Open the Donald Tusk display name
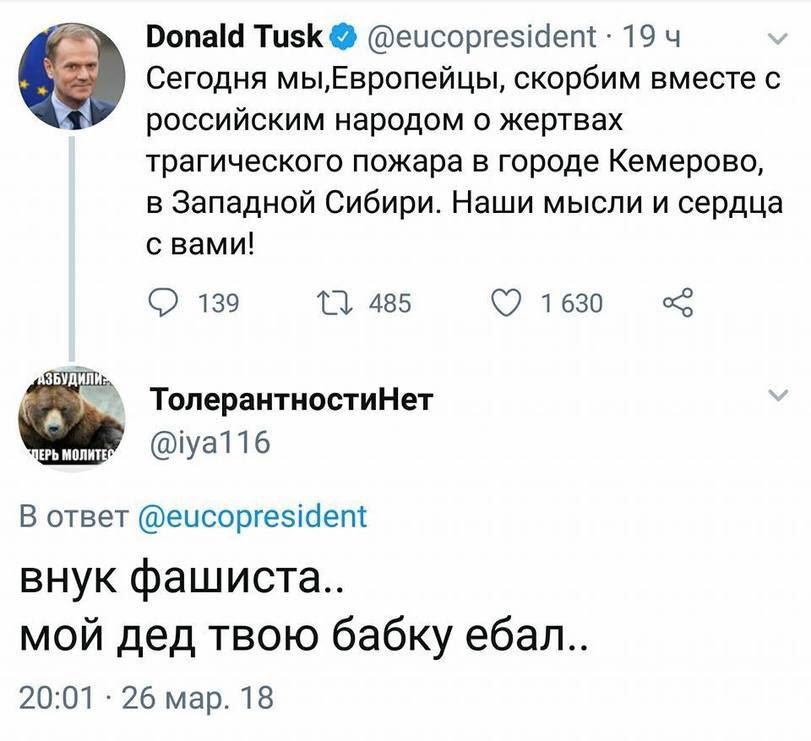This screenshot has height=741, width=811. click(233, 37)
